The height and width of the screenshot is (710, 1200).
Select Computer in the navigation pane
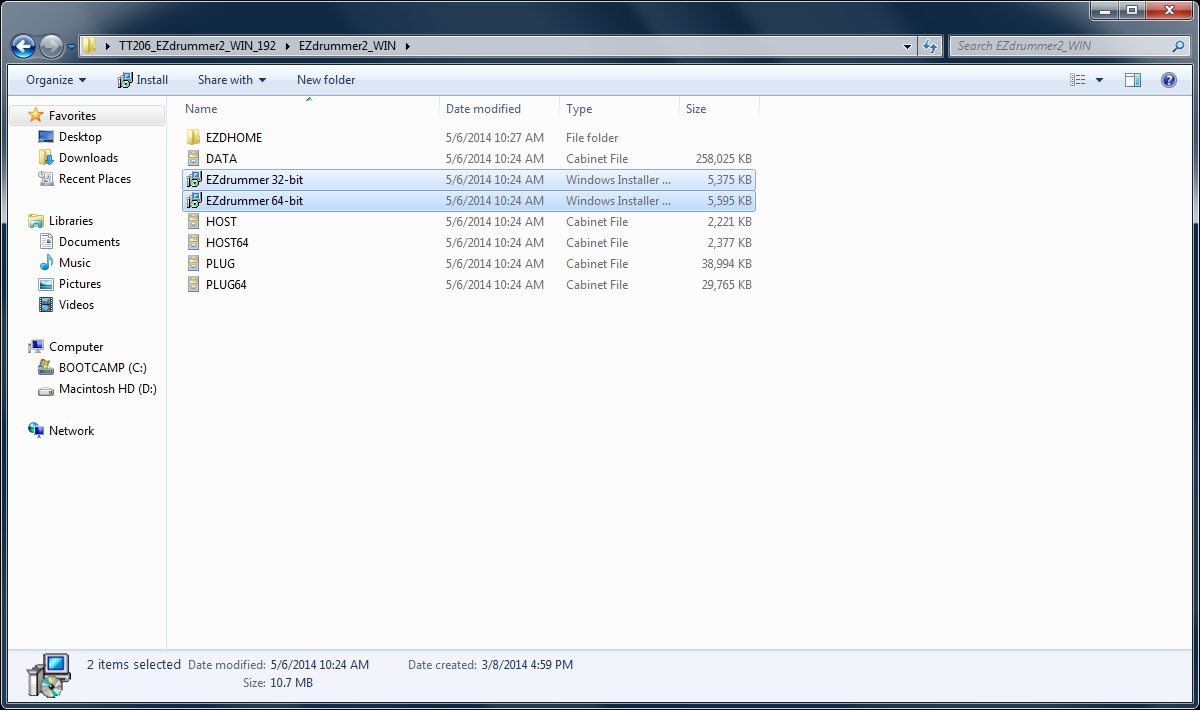[76, 347]
